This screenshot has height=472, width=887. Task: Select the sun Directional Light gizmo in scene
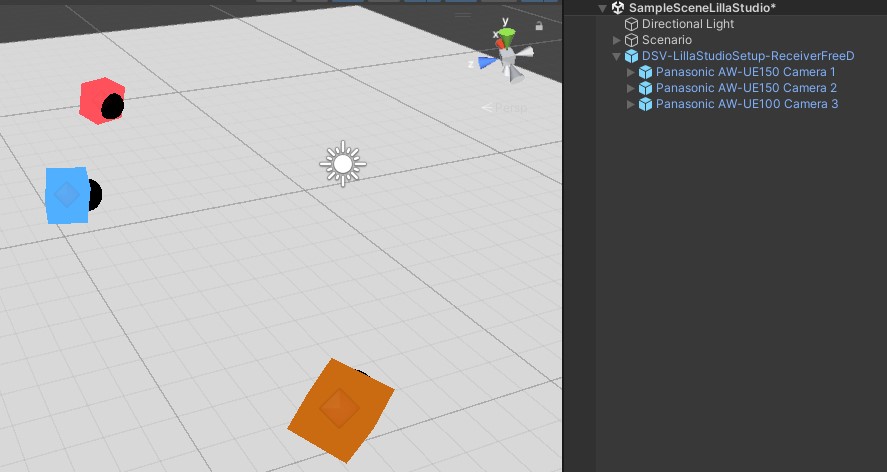pos(343,163)
